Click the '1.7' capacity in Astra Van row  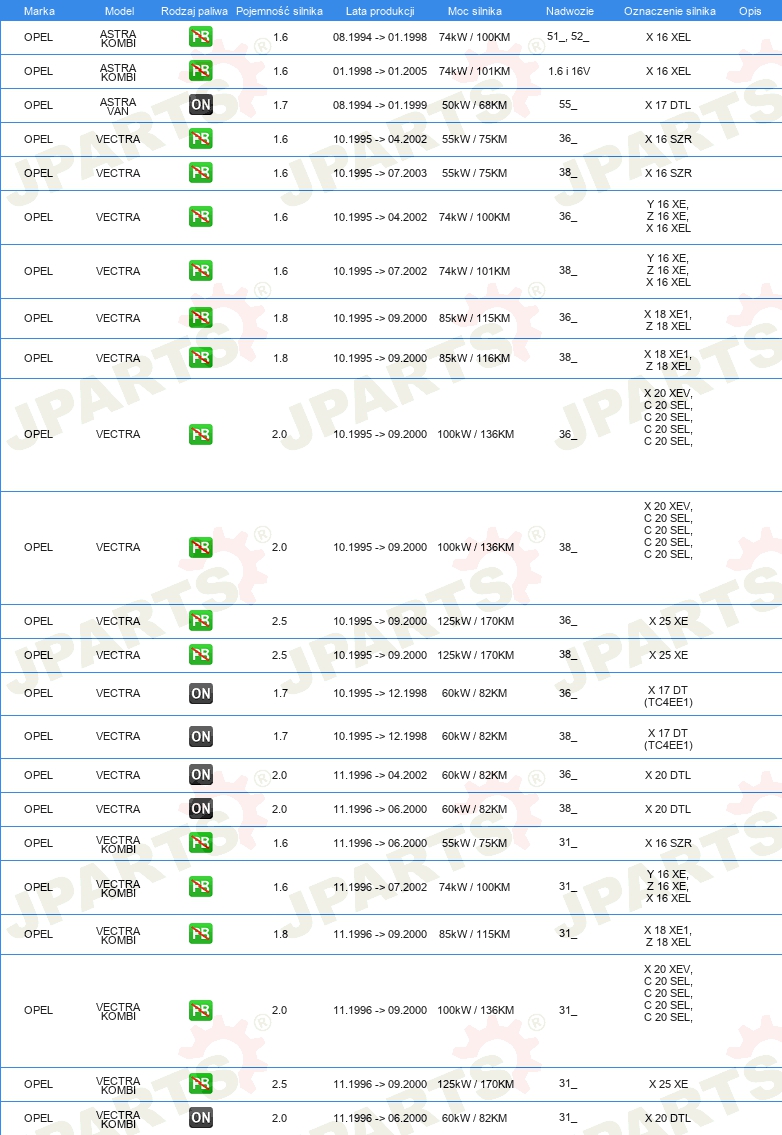(x=281, y=105)
